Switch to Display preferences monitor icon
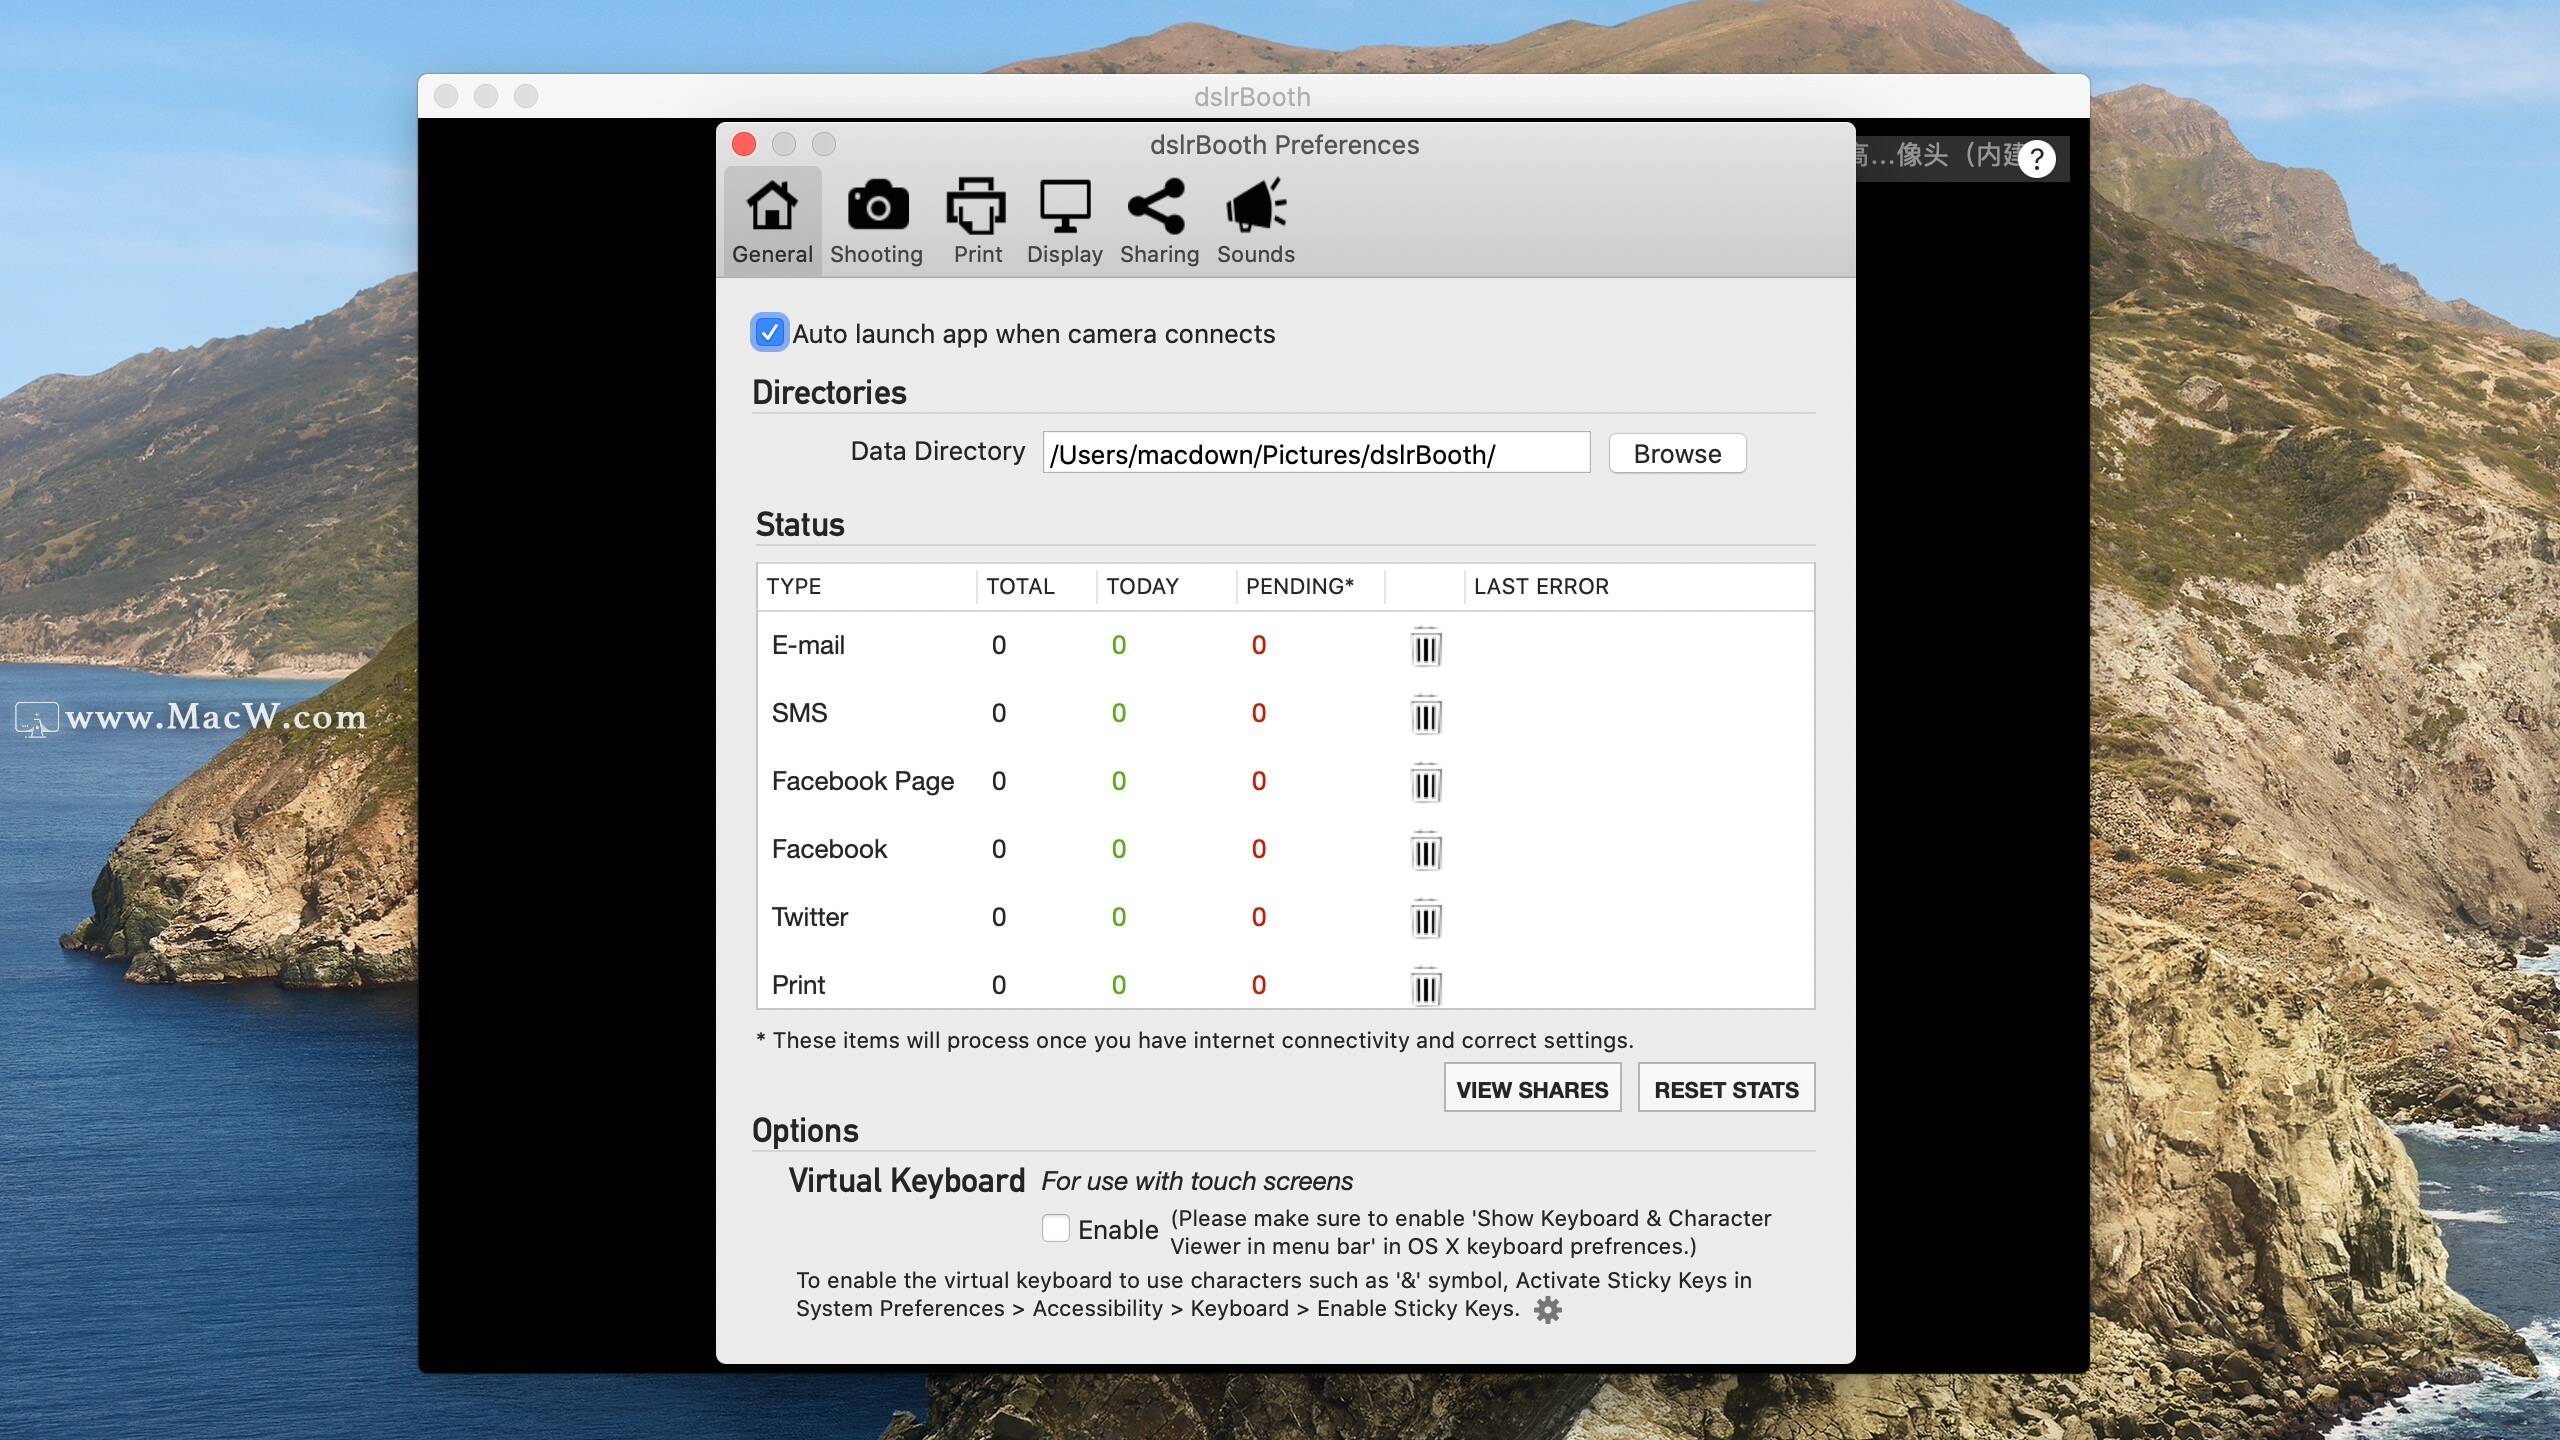Screen dimensions: 2560x1440 [1064, 207]
